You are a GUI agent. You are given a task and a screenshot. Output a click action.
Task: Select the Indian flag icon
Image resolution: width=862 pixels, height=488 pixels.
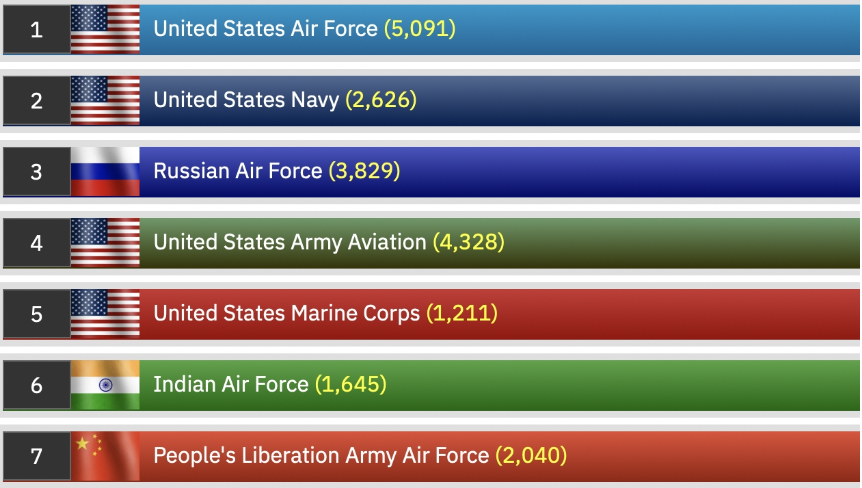pos(105,384)
